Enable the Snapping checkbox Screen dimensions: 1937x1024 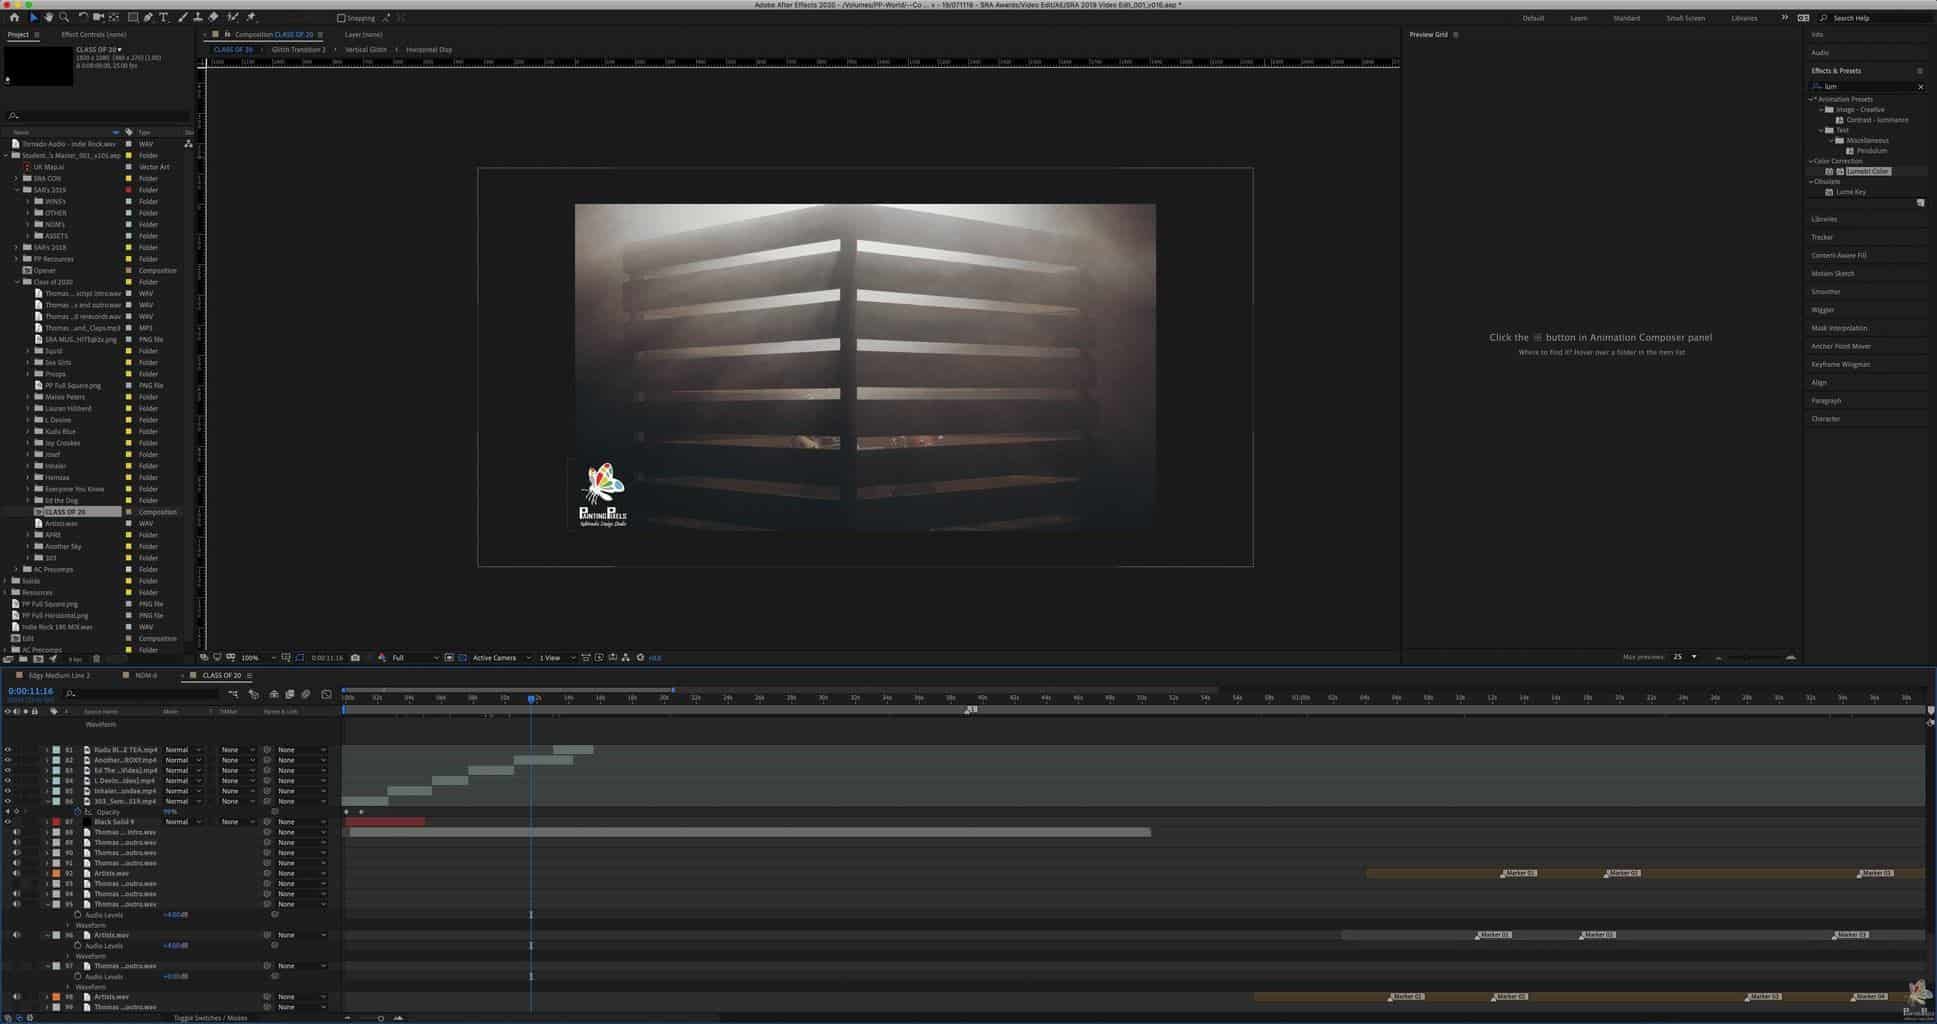point(341,18)
